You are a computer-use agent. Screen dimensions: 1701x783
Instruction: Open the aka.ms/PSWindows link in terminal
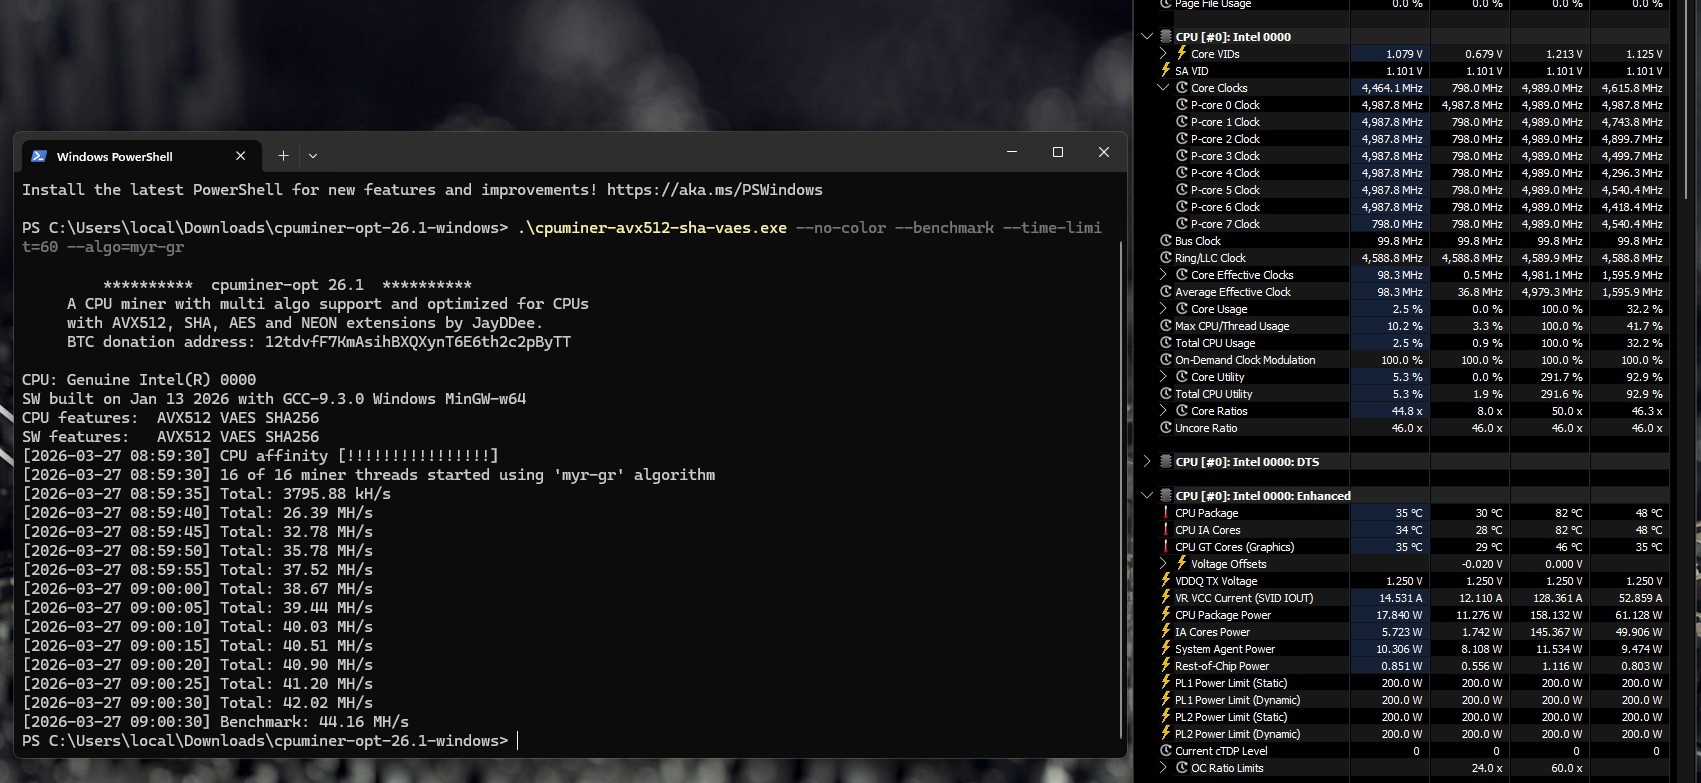[x=715, y=190]
